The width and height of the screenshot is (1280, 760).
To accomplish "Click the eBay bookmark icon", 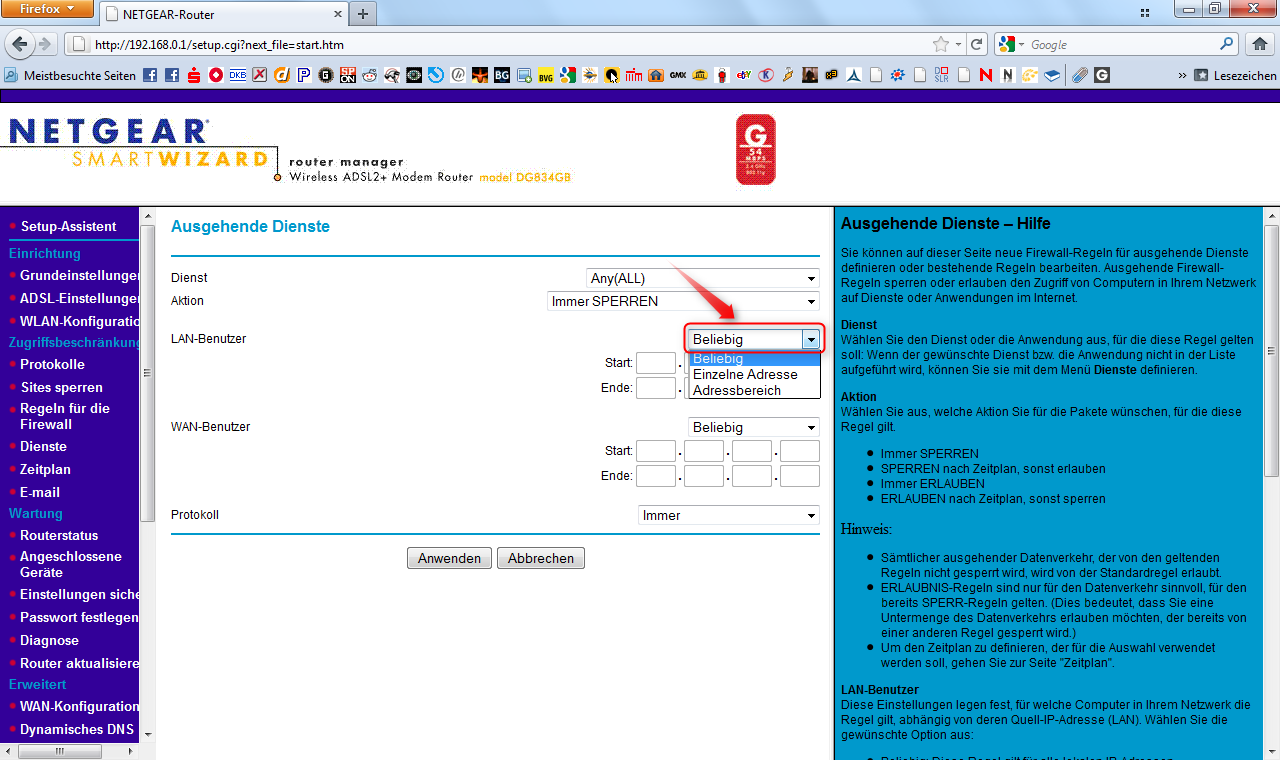I will pyautogui.click(x=744, y=75).
